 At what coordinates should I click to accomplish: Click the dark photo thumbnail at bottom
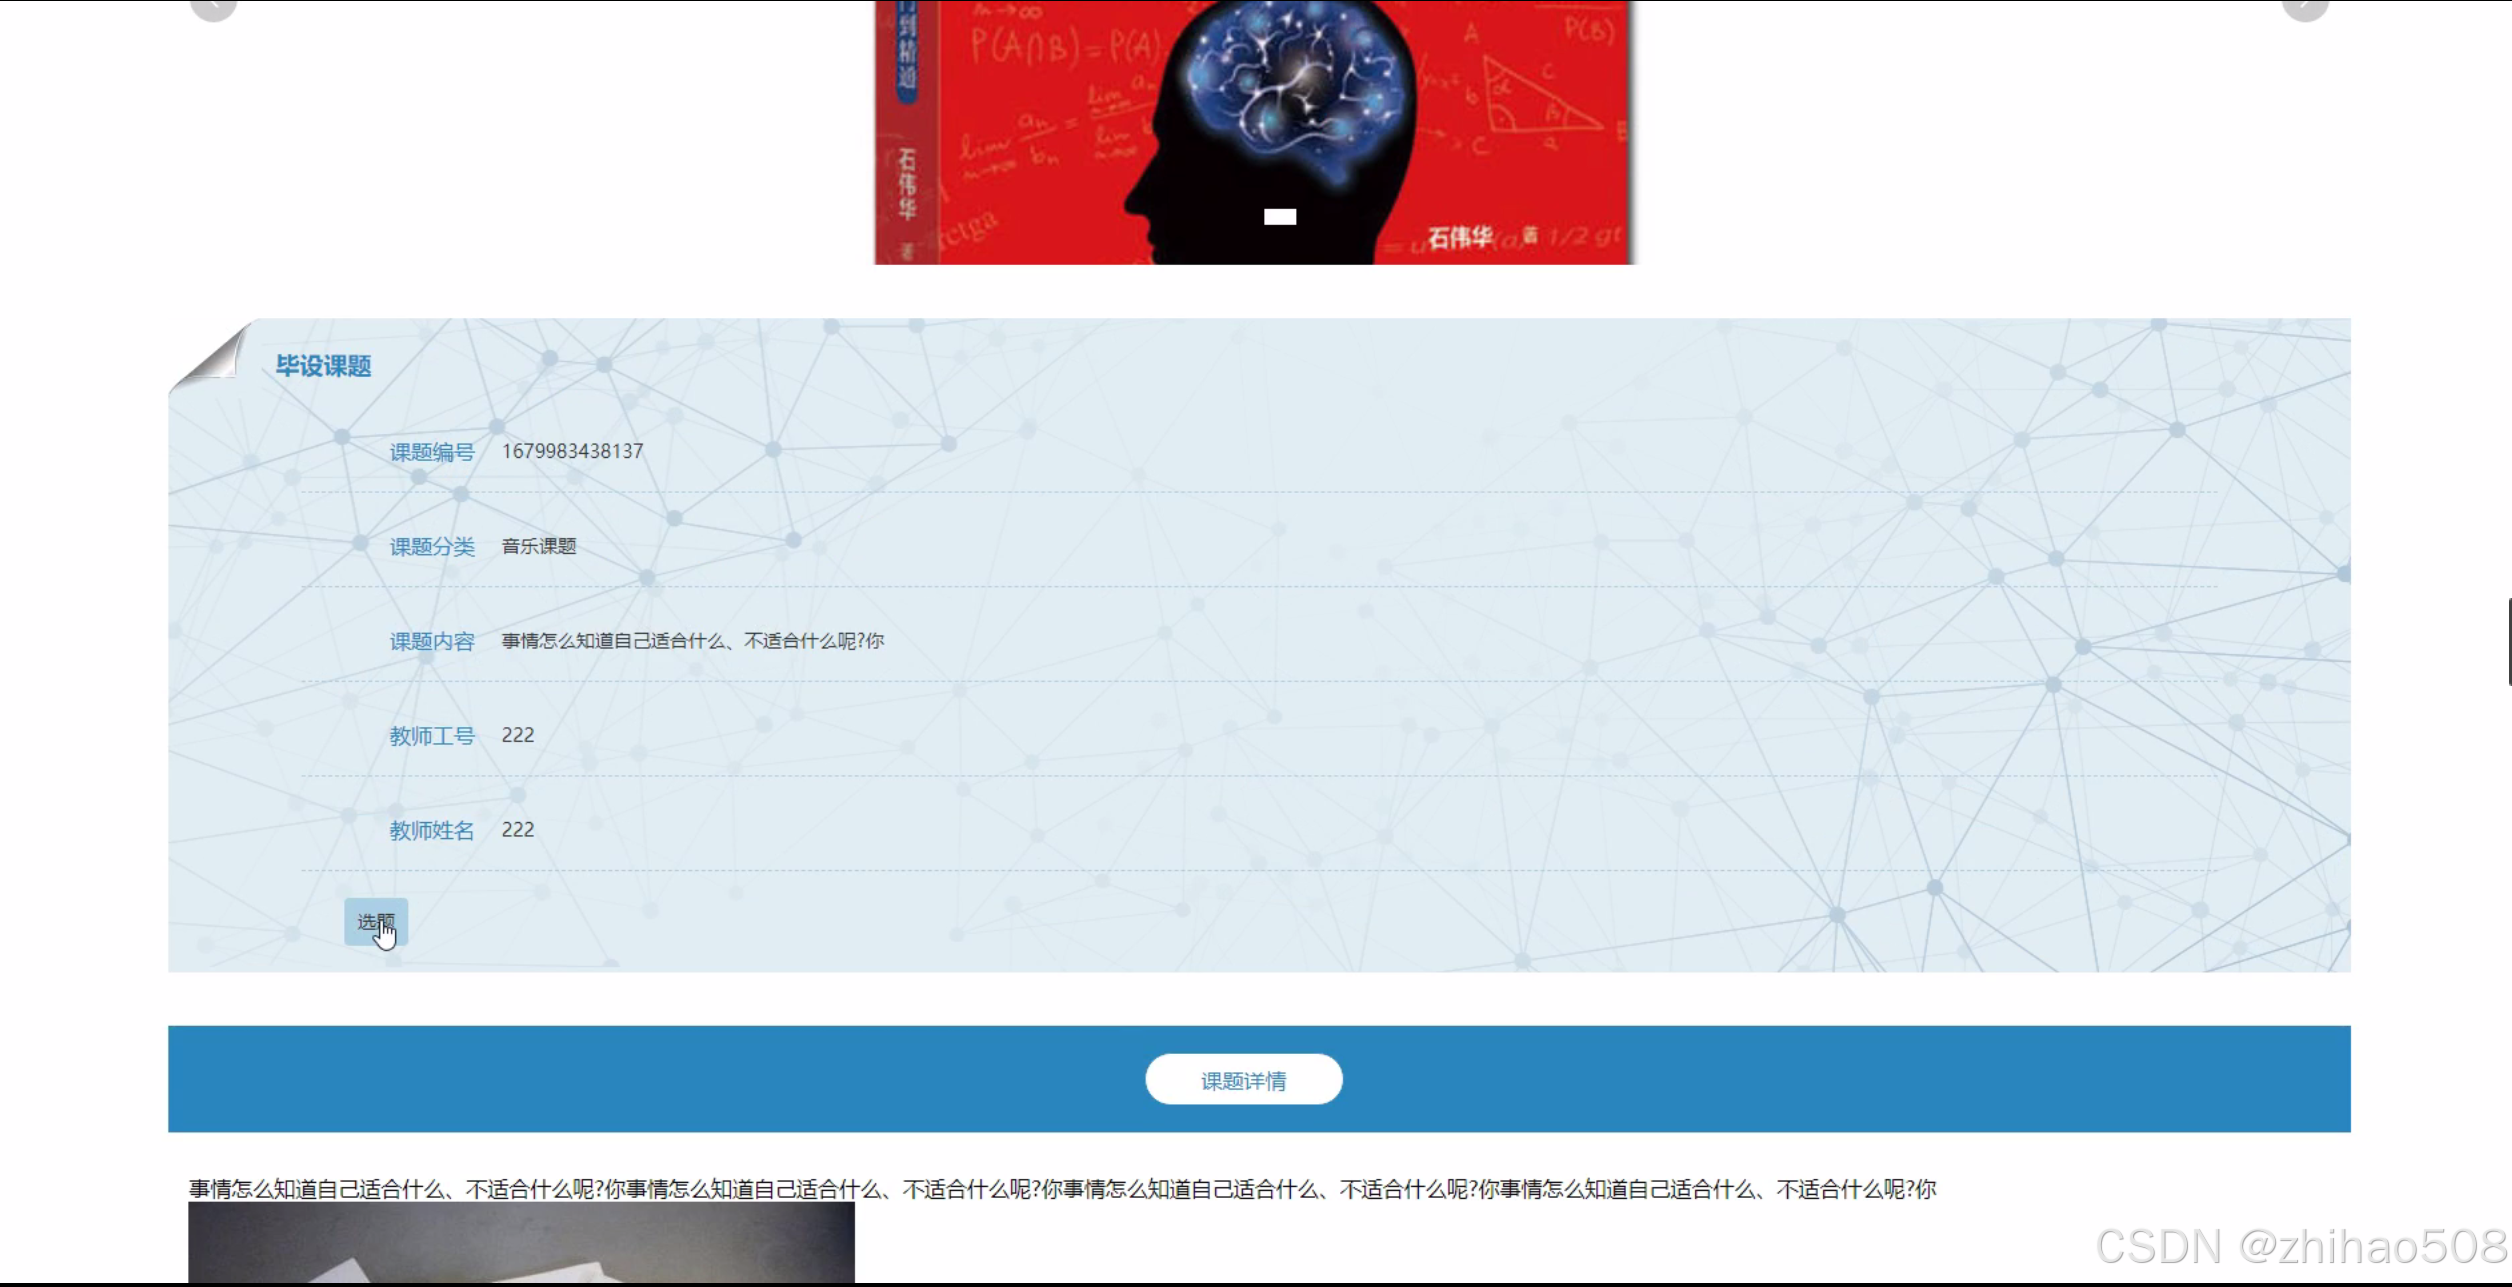(521, 1243)
